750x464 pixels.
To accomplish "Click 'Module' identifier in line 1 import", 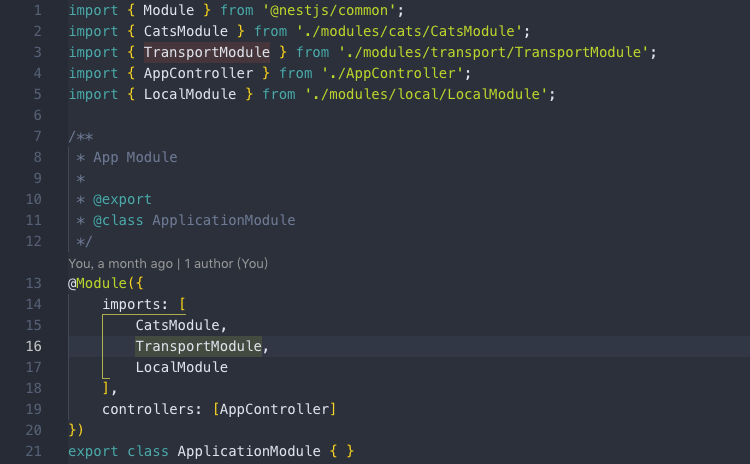I will pos(169,11).
